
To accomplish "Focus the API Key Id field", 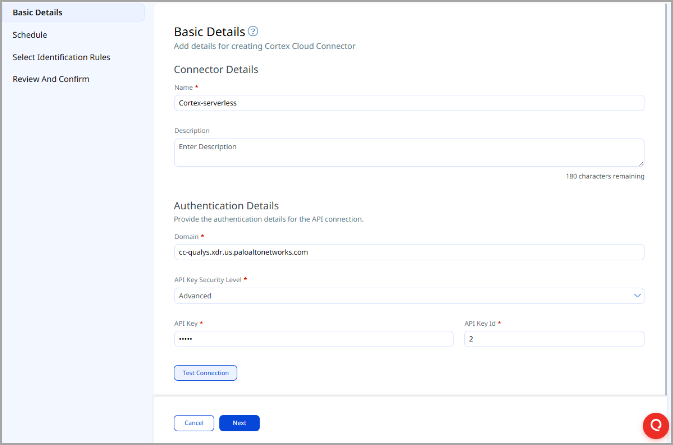I will coord(554,339).
